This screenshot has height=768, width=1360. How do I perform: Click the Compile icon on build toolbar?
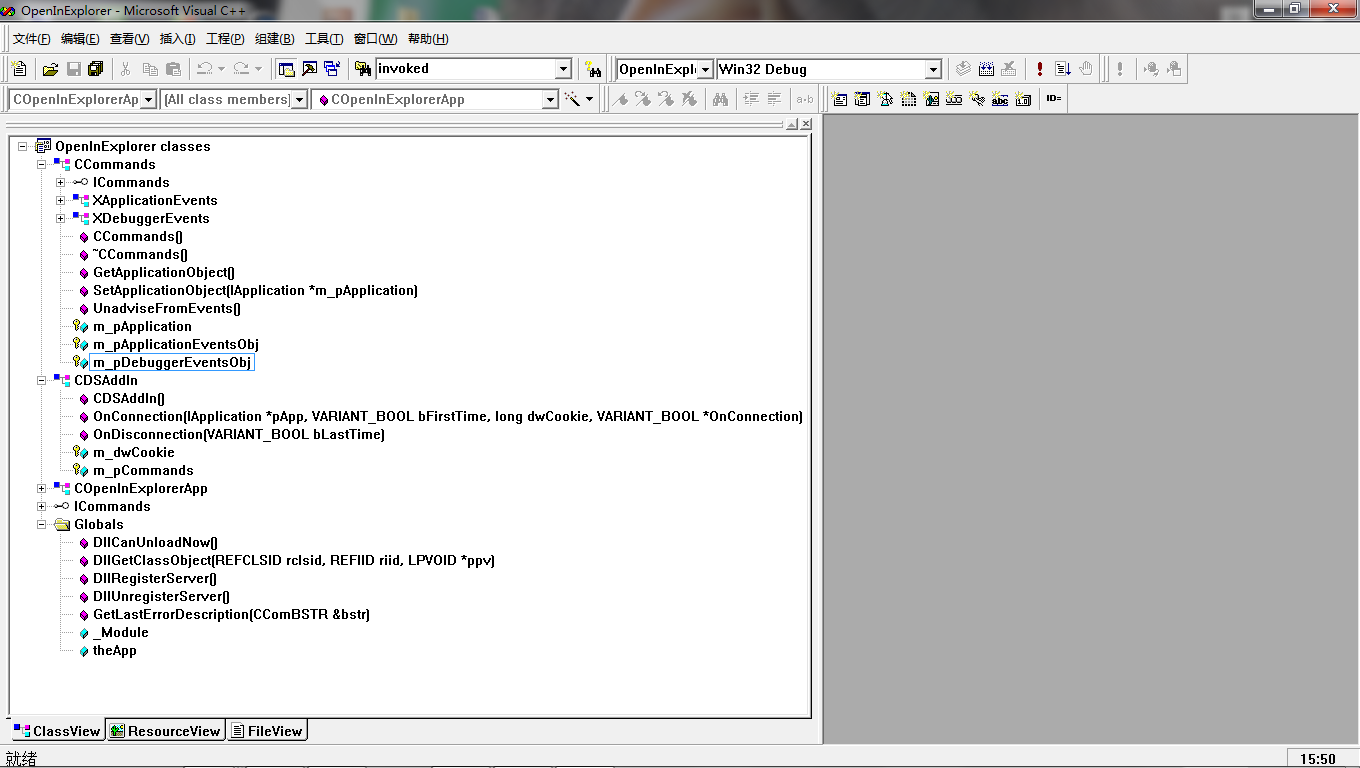963,69
